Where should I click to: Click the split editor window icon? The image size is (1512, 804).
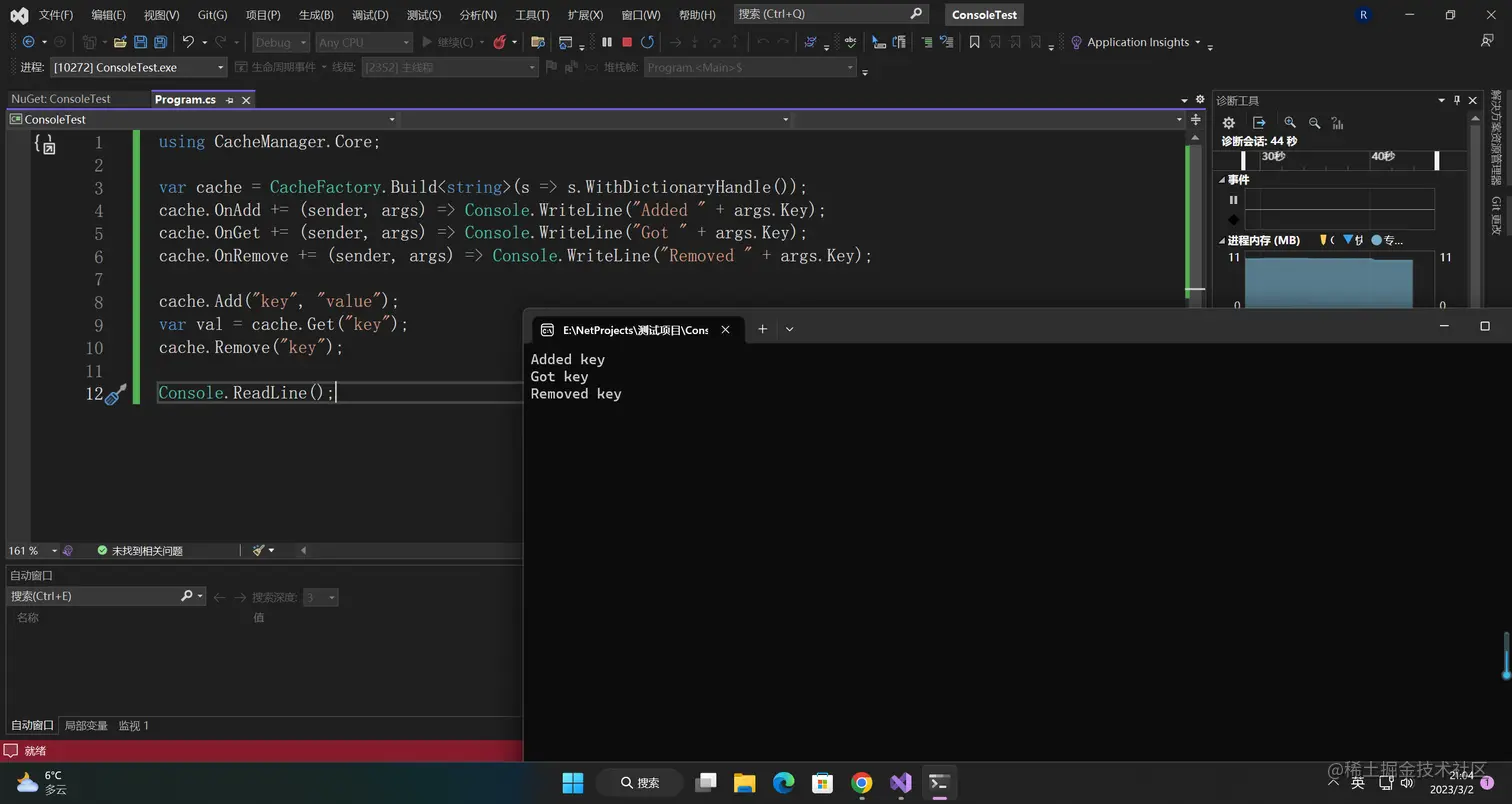point(1195,119)
